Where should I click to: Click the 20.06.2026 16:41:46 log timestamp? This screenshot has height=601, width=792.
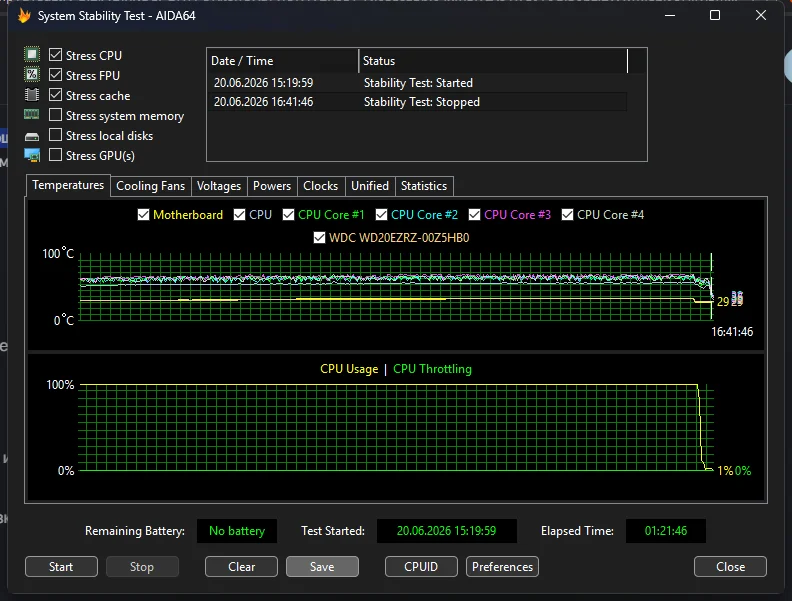click(263, 102)
